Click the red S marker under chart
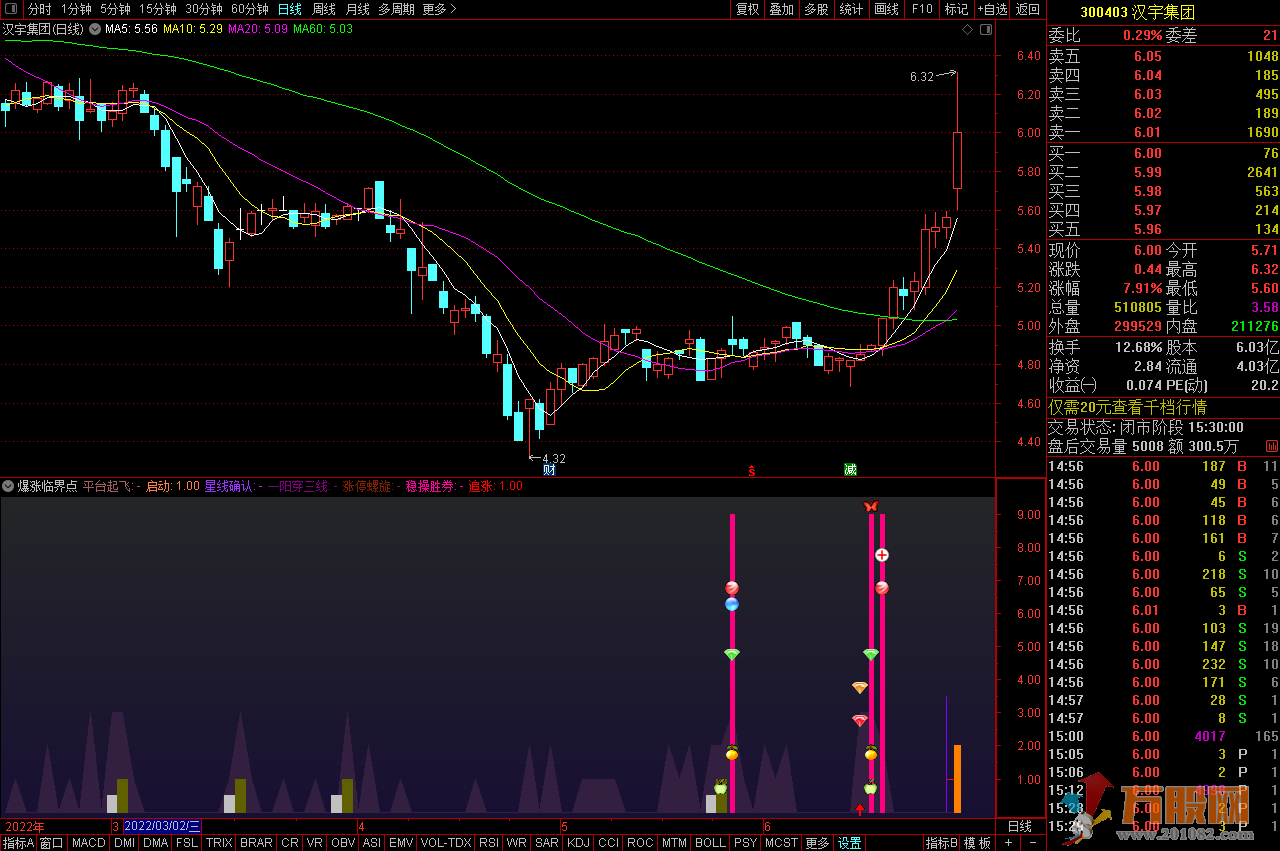The width and height of the screenshot is (1280, 851). (x=751, y=470)
